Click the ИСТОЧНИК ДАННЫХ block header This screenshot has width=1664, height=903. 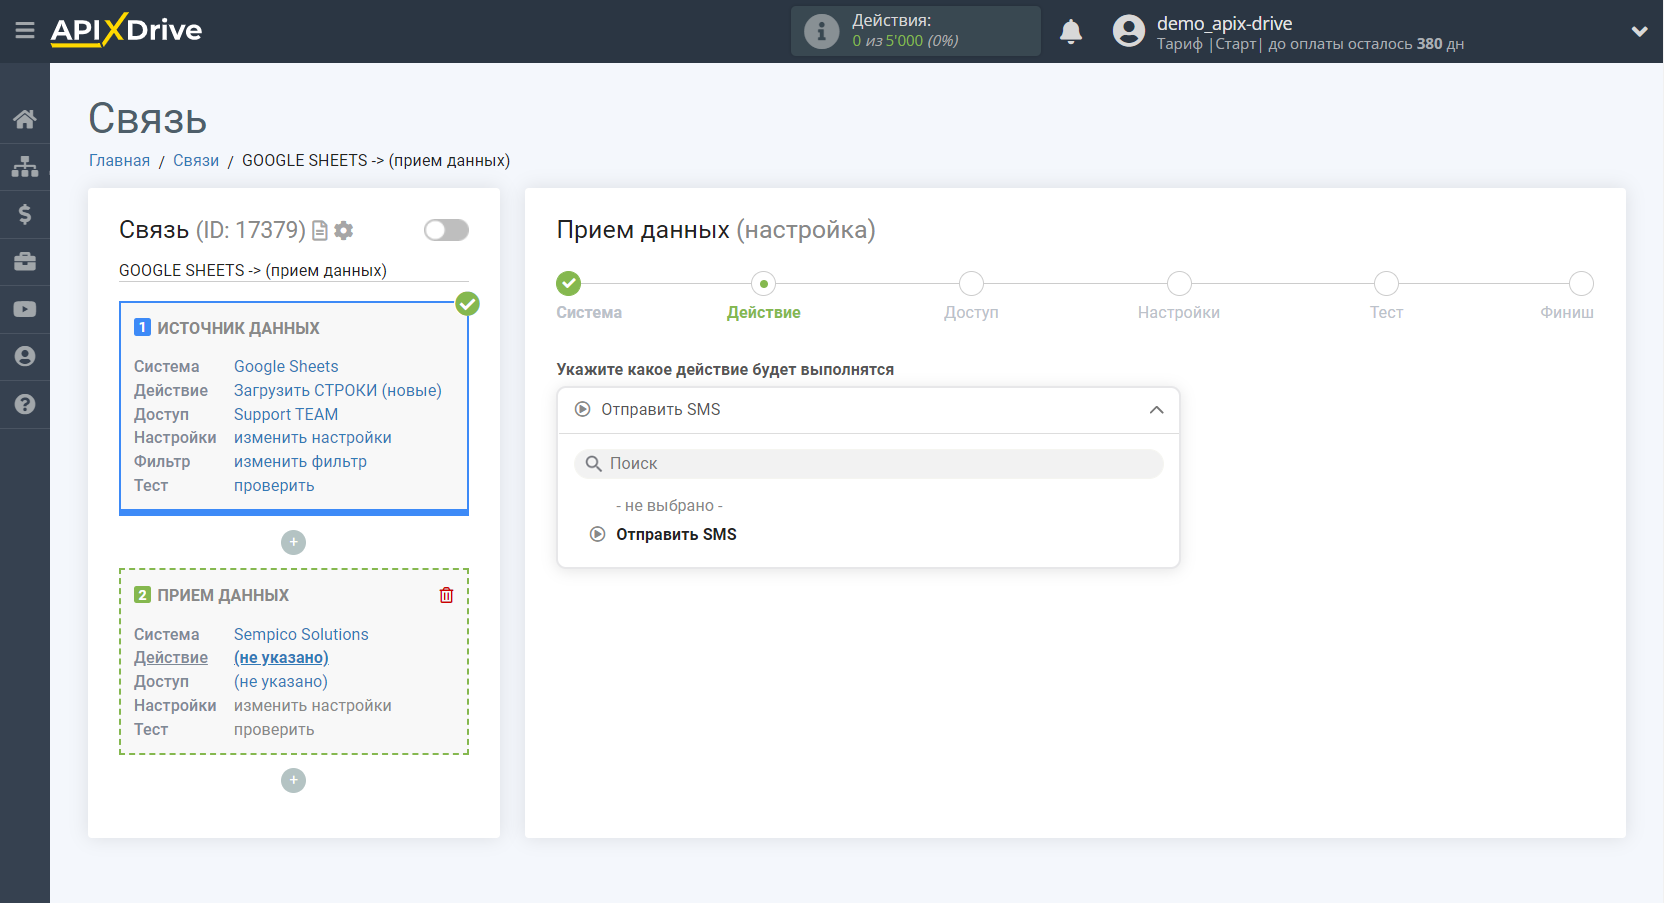[238, 328]
